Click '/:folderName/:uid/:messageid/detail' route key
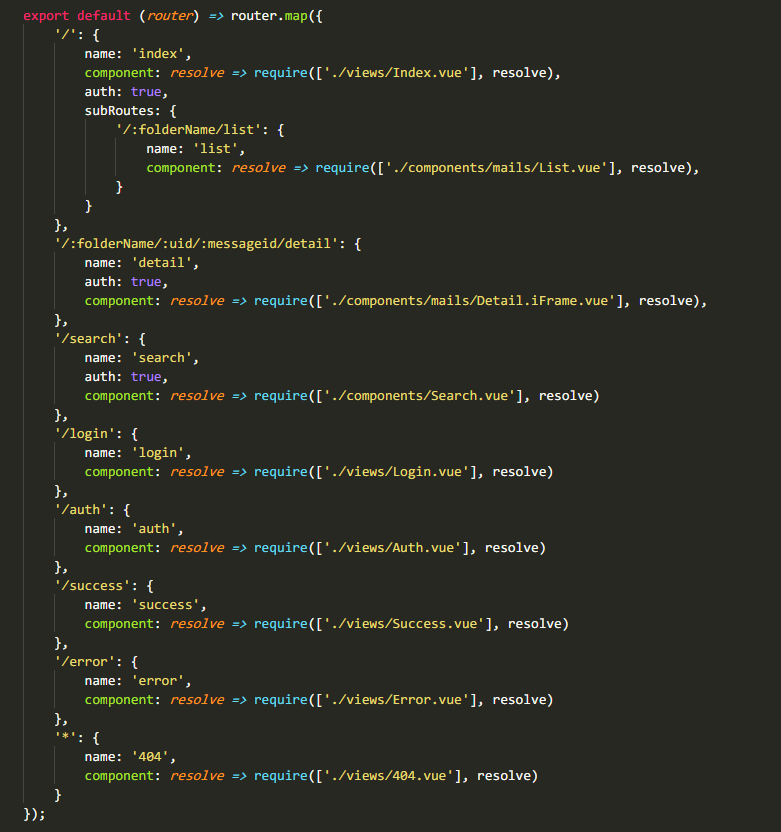The image size is (781, 832). [x=196, y=244]
